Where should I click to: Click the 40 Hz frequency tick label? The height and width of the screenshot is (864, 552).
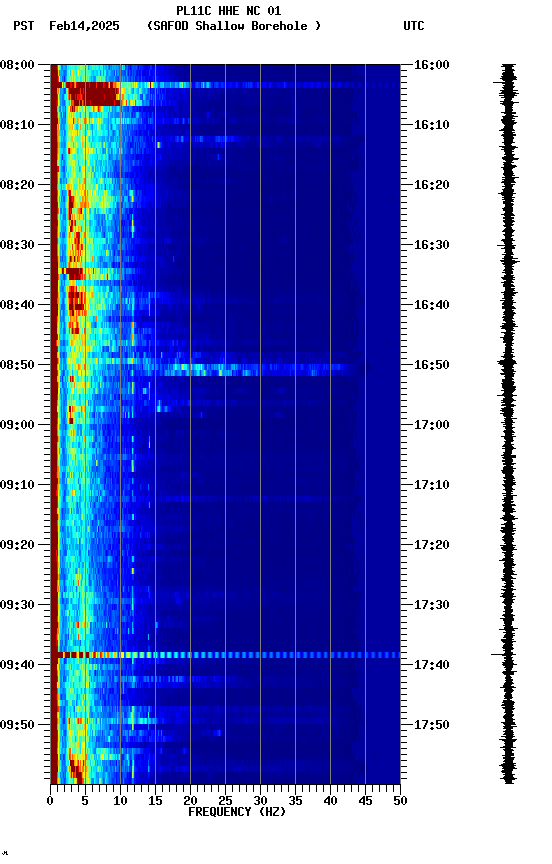pos(330,801)
